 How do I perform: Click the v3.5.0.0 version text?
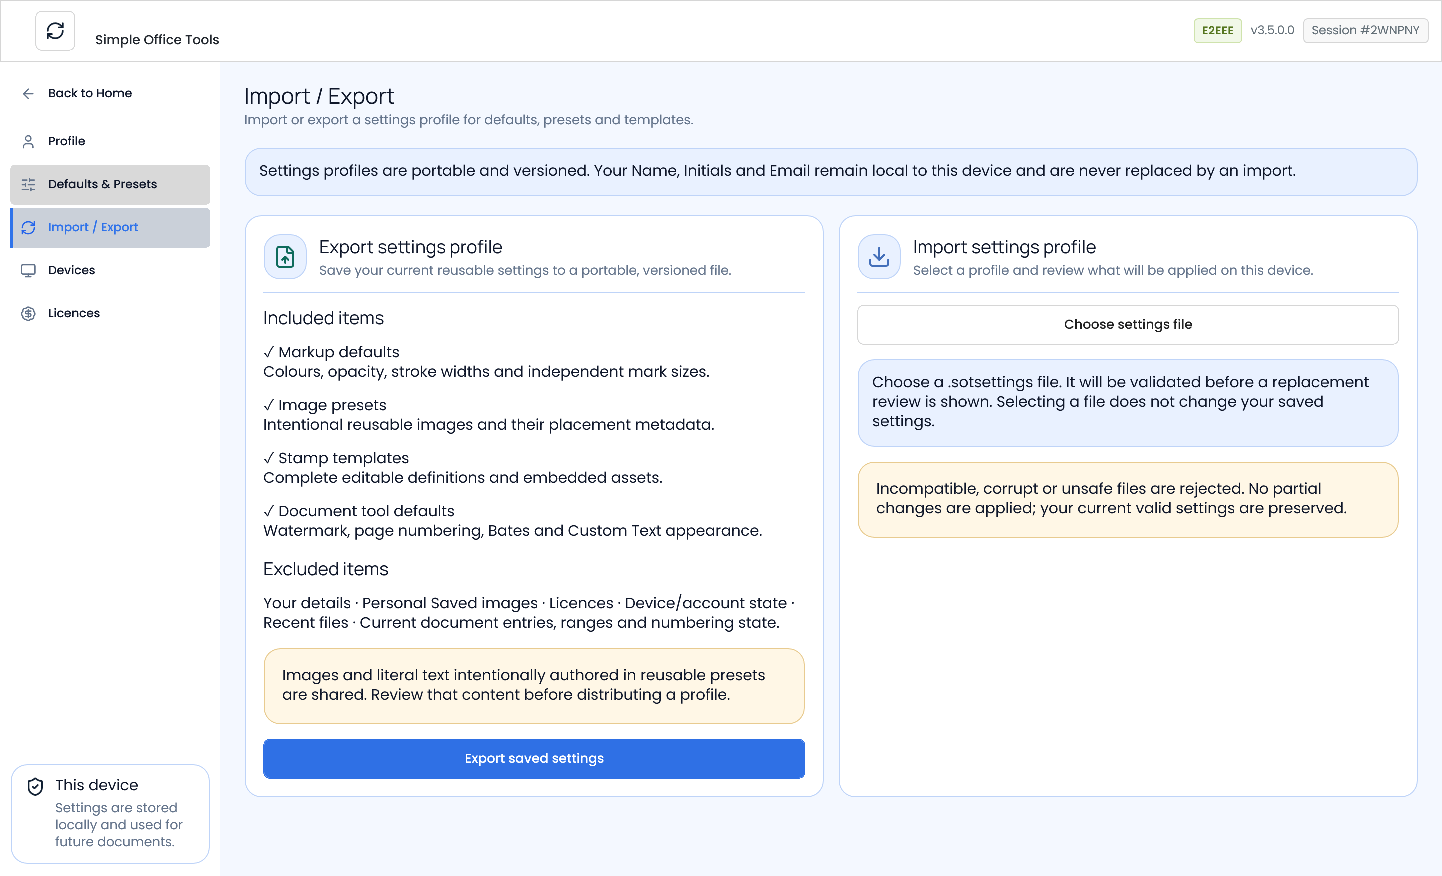tap(1272, 30)
